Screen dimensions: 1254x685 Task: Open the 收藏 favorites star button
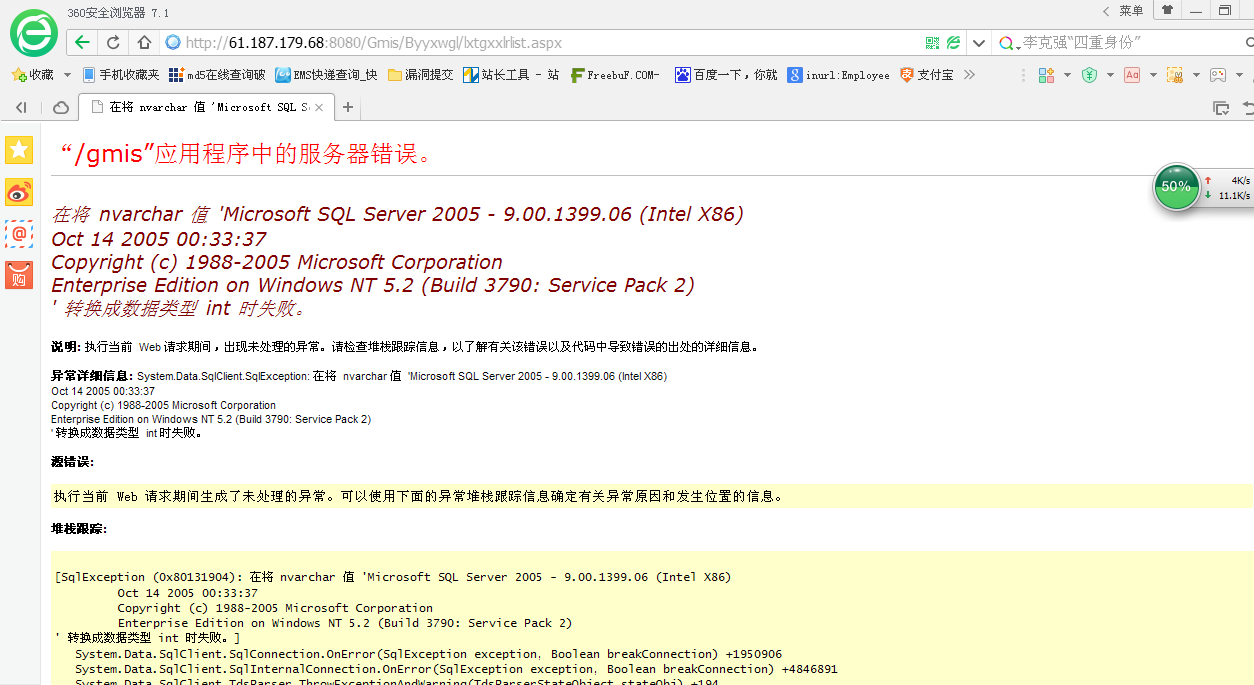[33, 75]
